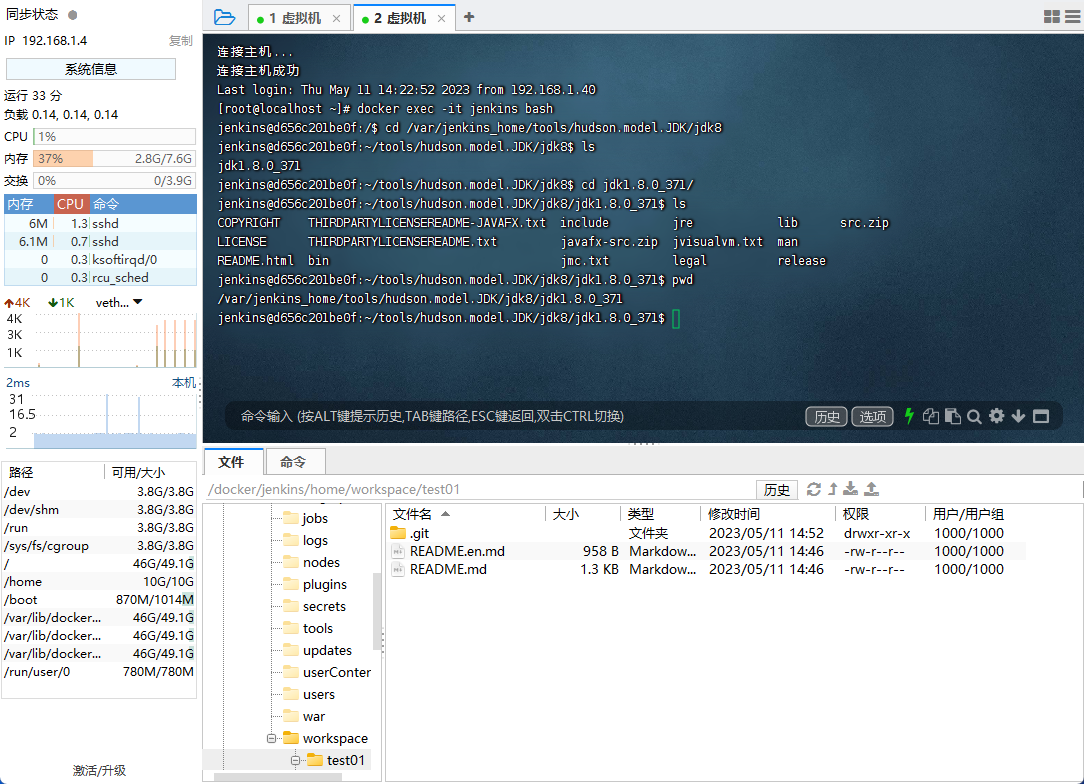
Task: Open the hamburger main menu
Action: pos(1073,17)
